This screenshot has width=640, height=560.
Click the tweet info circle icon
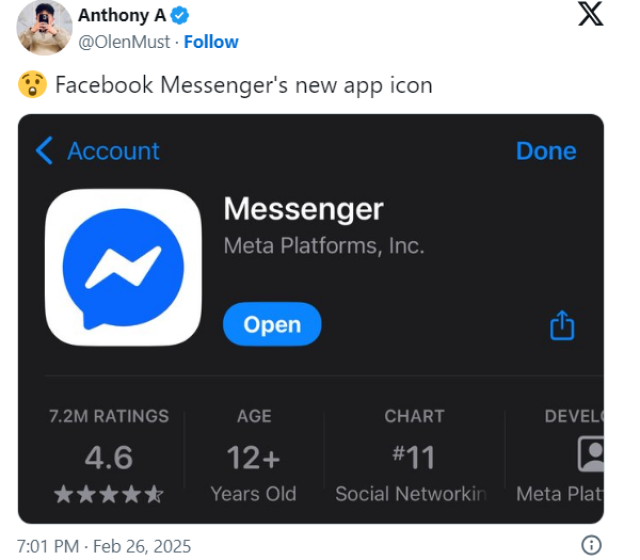(591, 545)
